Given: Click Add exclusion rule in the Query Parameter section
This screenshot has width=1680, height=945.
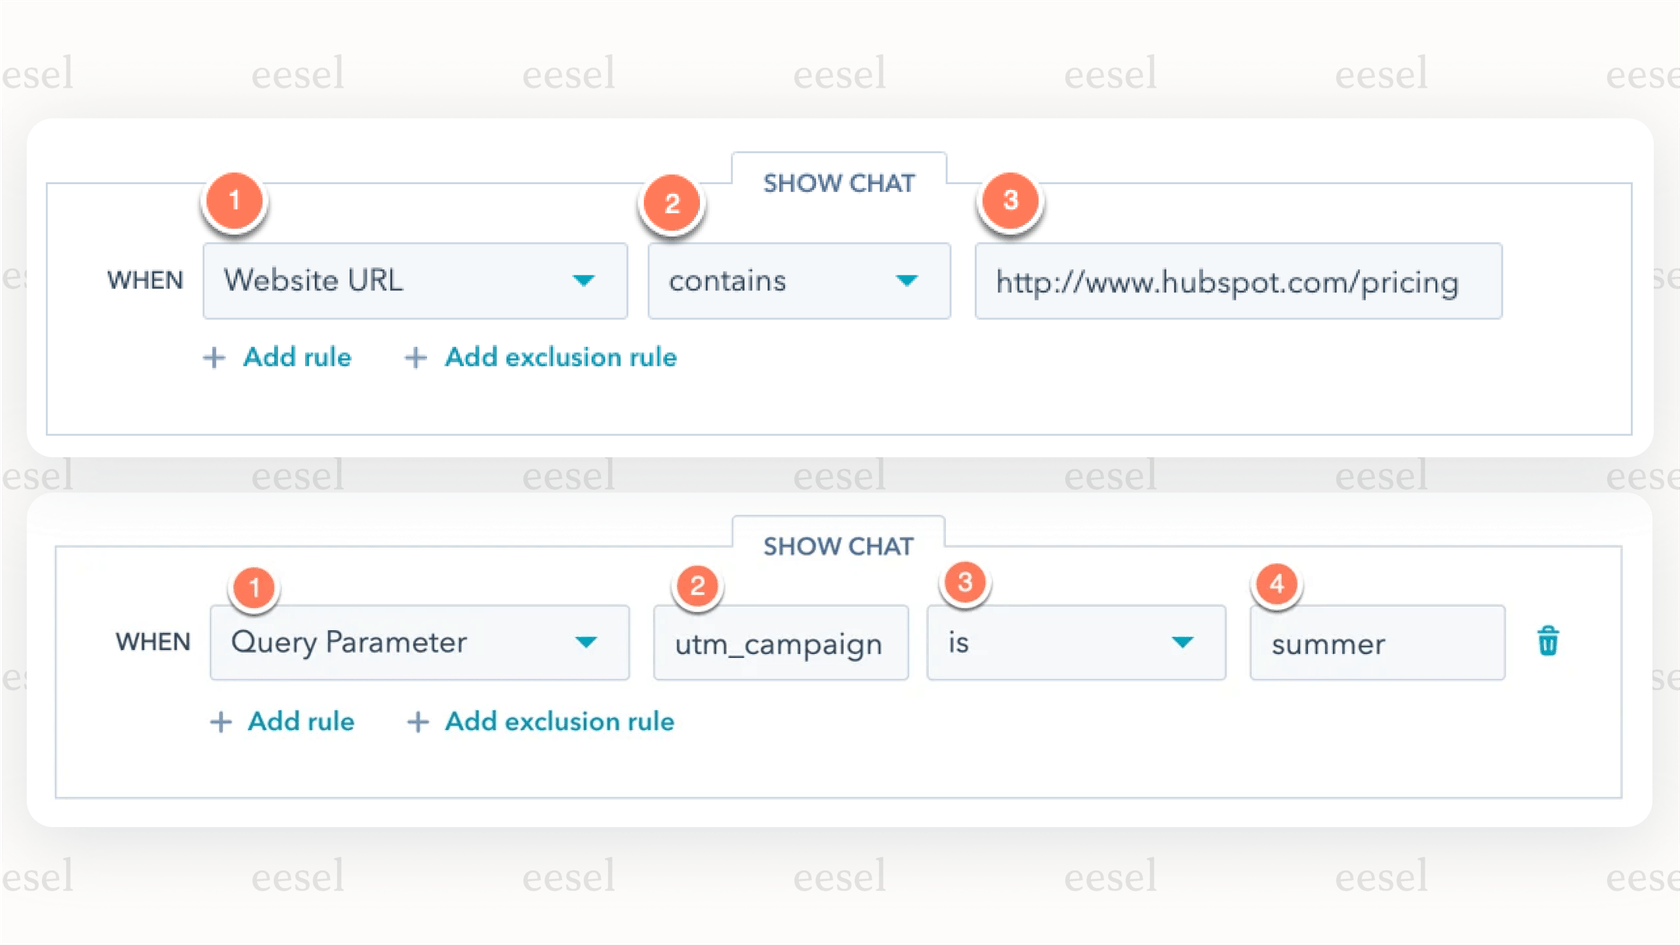Looking at the screenshot, I should pyautogui.click(x=558, y=721).
